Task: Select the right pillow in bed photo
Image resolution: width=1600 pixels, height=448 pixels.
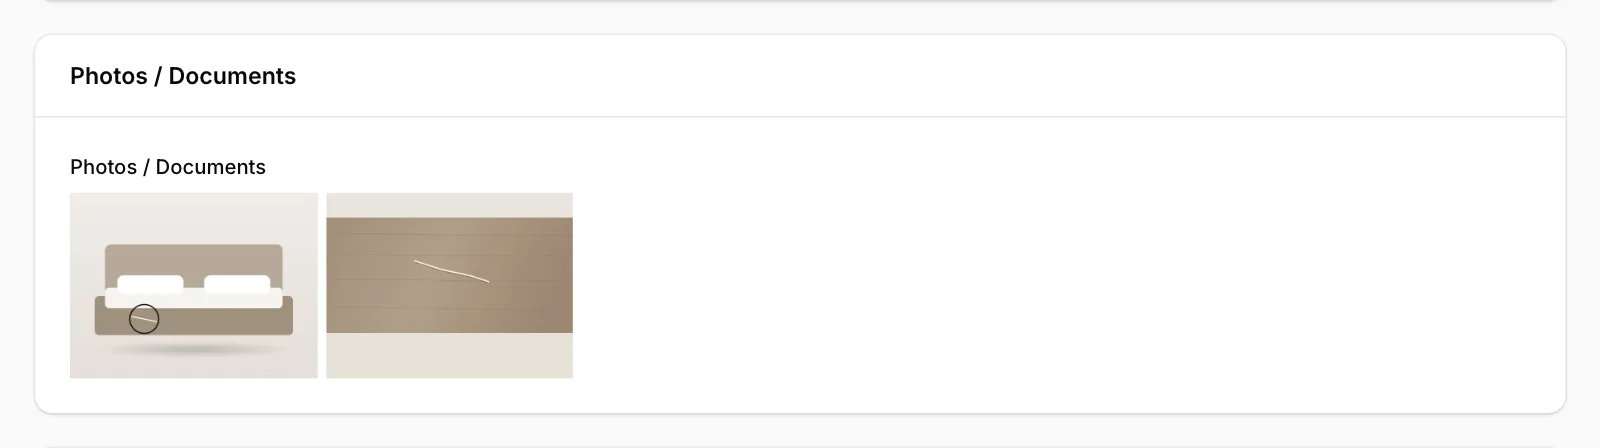Action: 237,283
